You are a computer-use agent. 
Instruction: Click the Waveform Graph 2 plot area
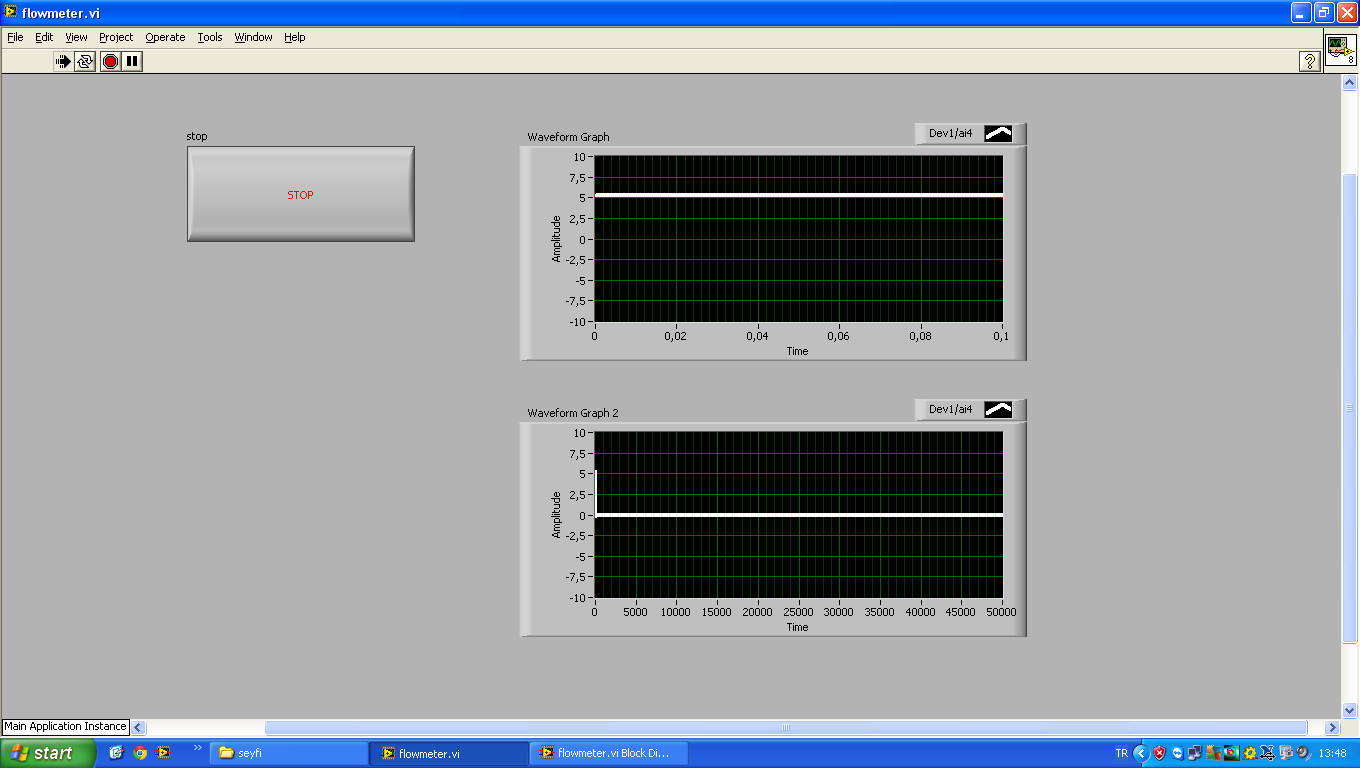[x=798, y=515]
